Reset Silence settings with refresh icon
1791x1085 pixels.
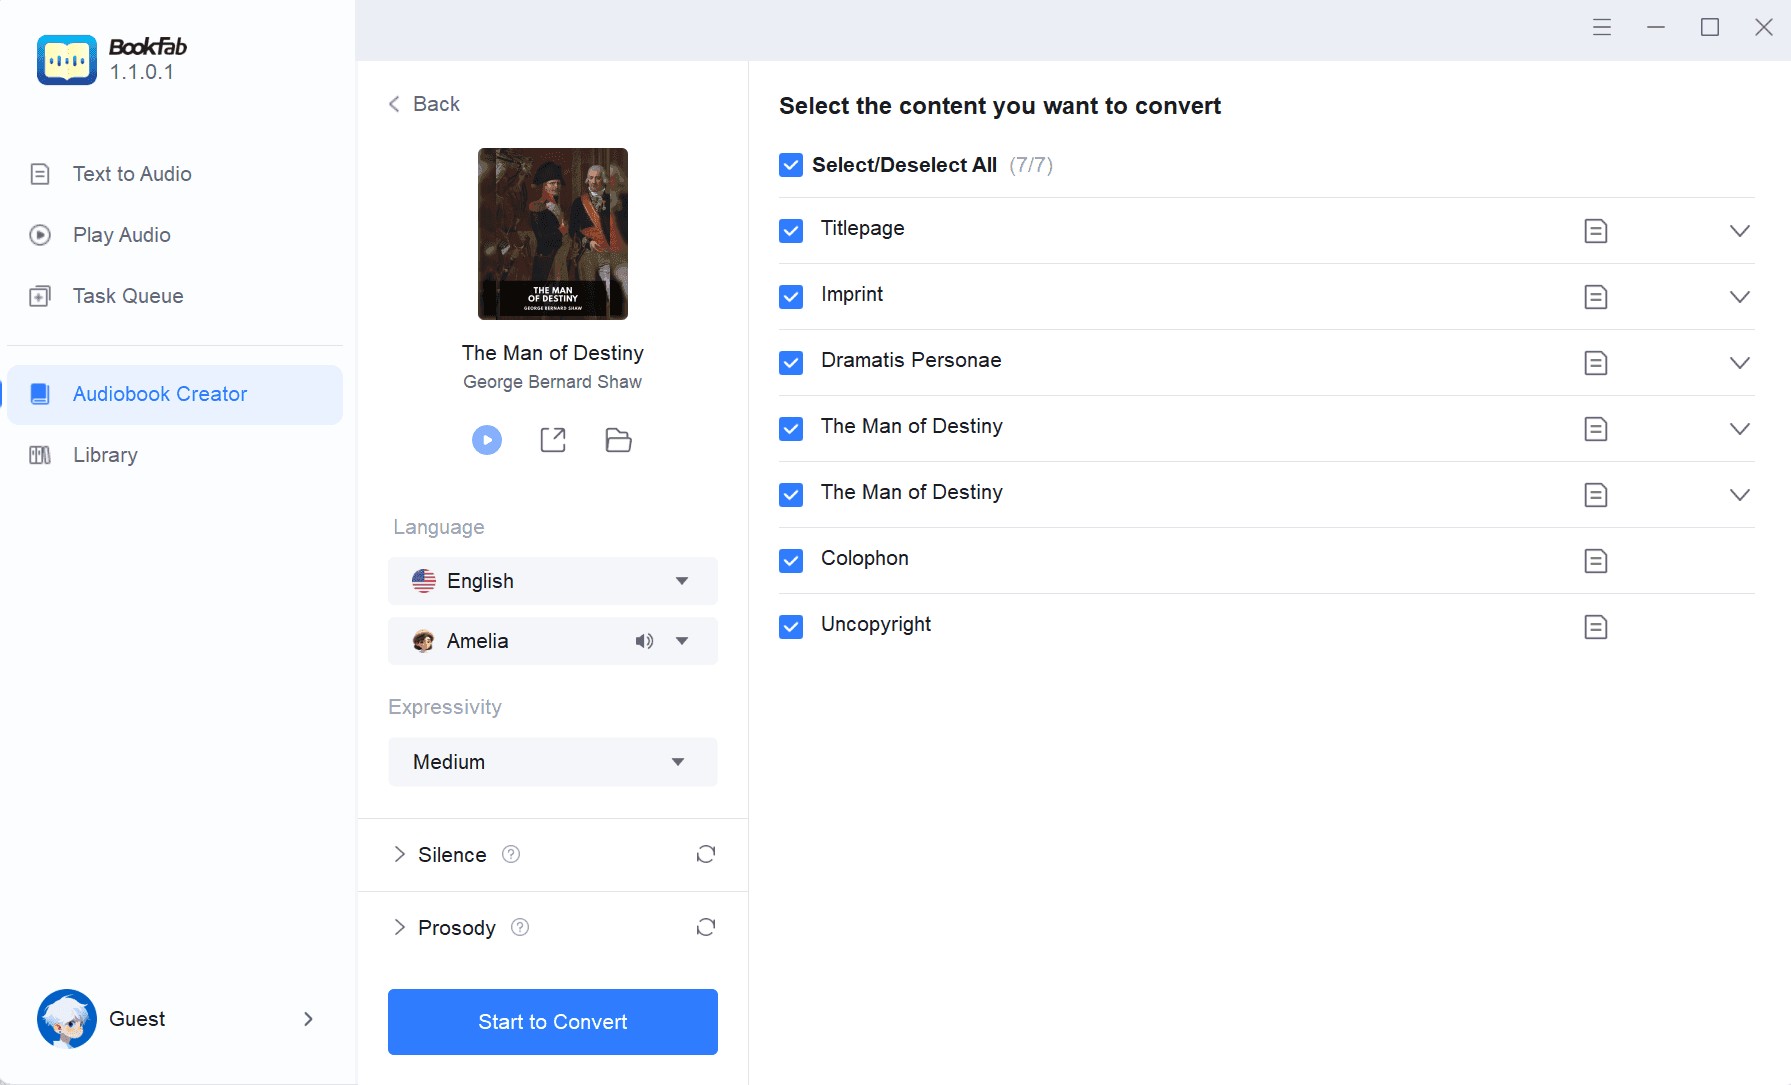pyautogui.click(x=705, y=854)
